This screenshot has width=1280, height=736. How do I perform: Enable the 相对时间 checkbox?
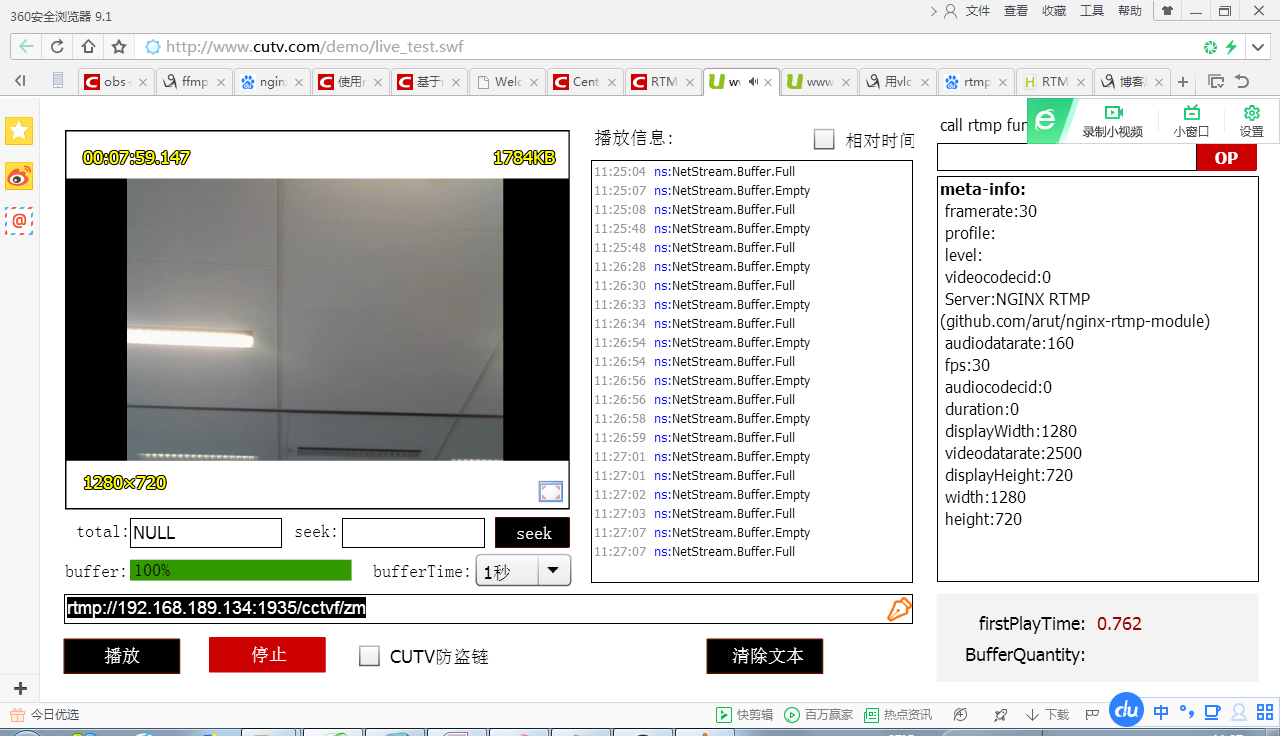pyautogui.click(x=824, y=140)
